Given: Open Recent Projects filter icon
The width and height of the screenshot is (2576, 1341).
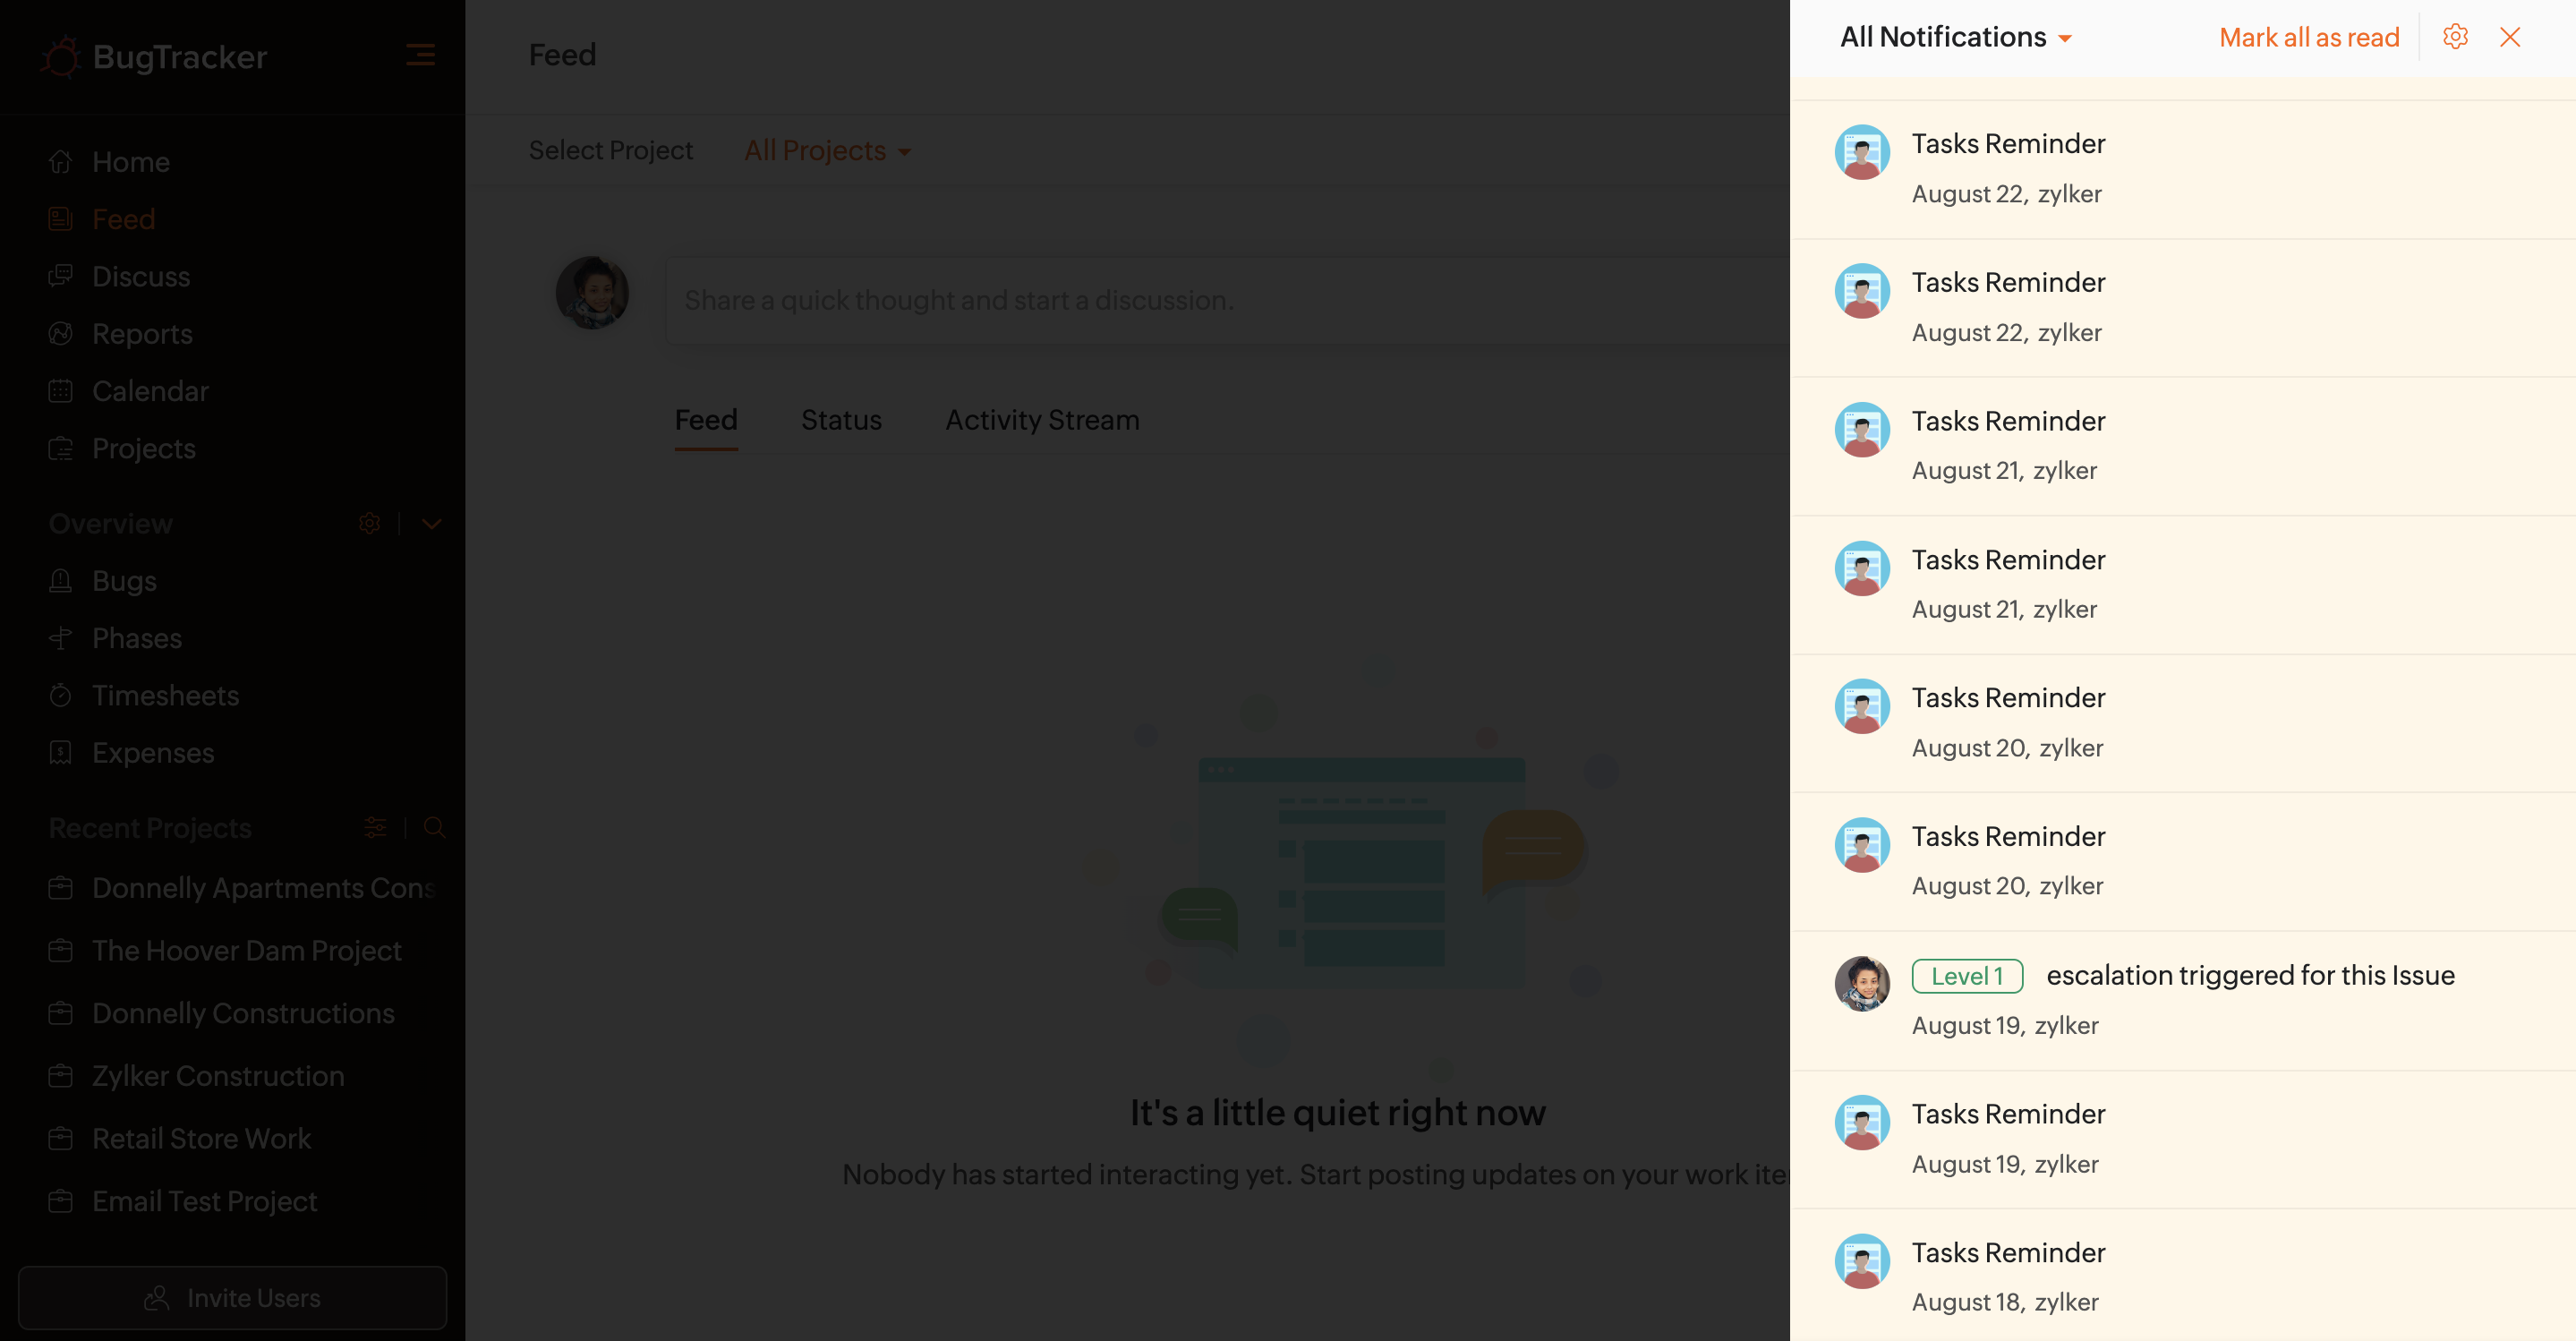Looking at the screenshot, I should point(375,827).
